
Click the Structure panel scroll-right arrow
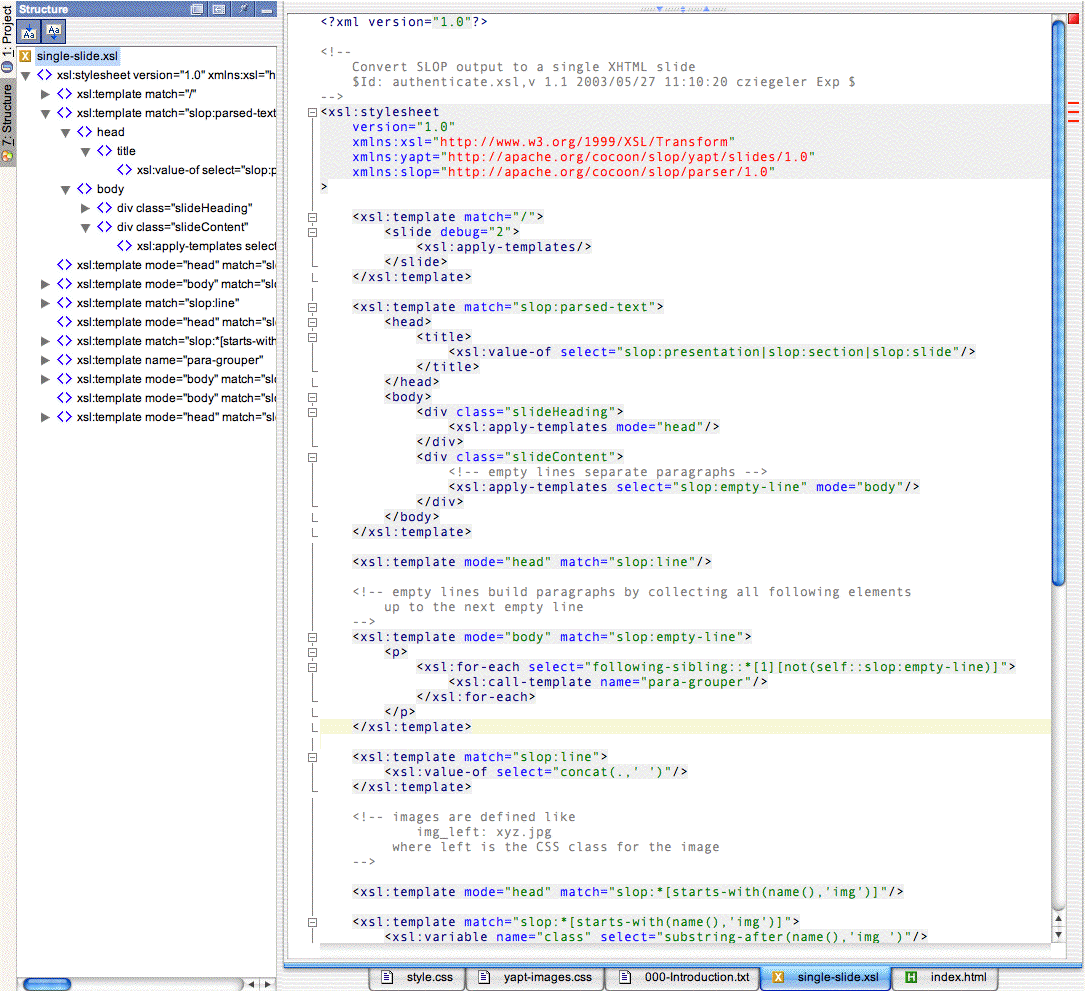click(267, 983)
